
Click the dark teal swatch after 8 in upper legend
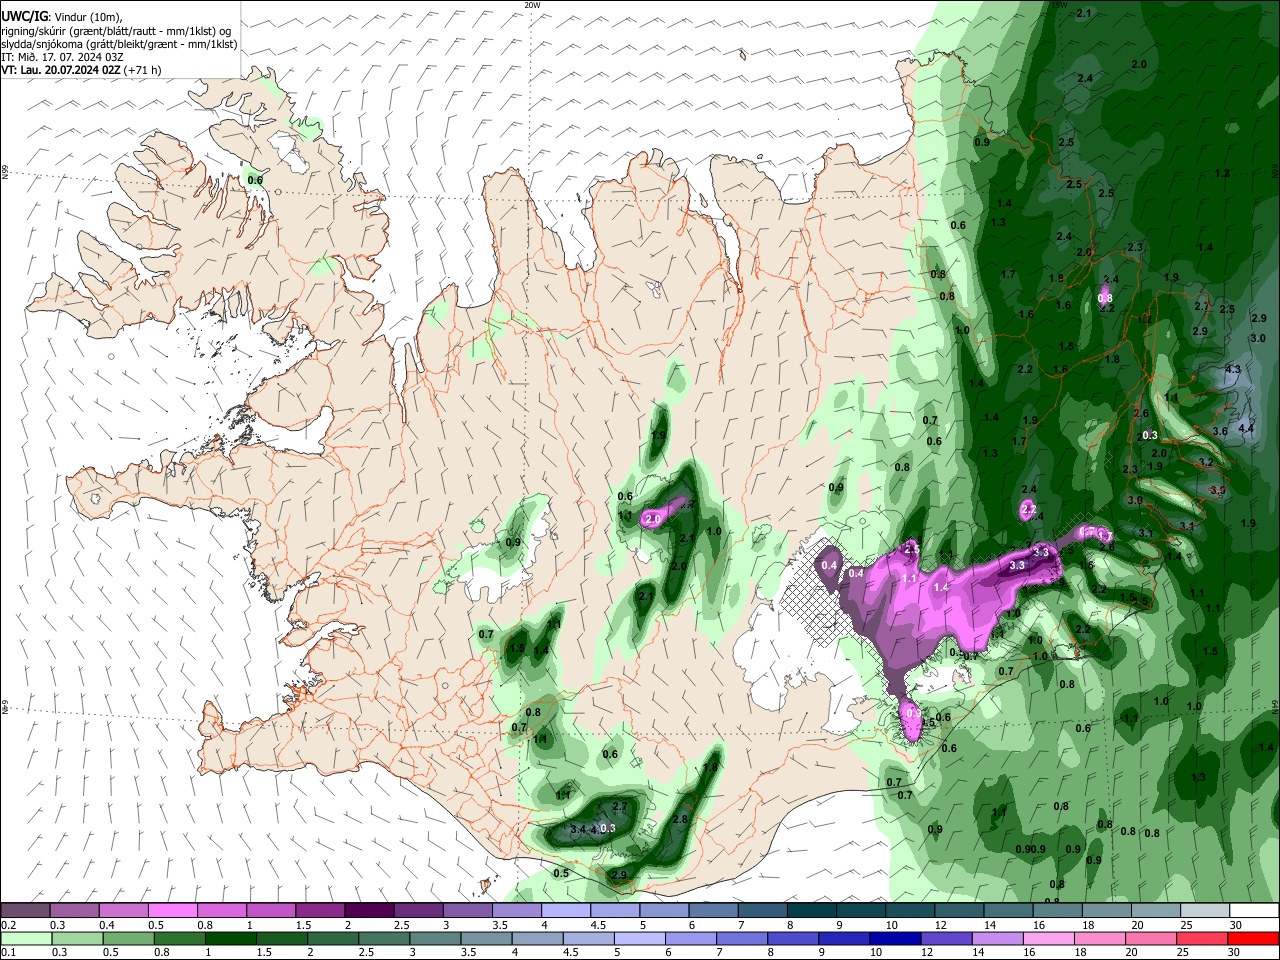[810, 910]
